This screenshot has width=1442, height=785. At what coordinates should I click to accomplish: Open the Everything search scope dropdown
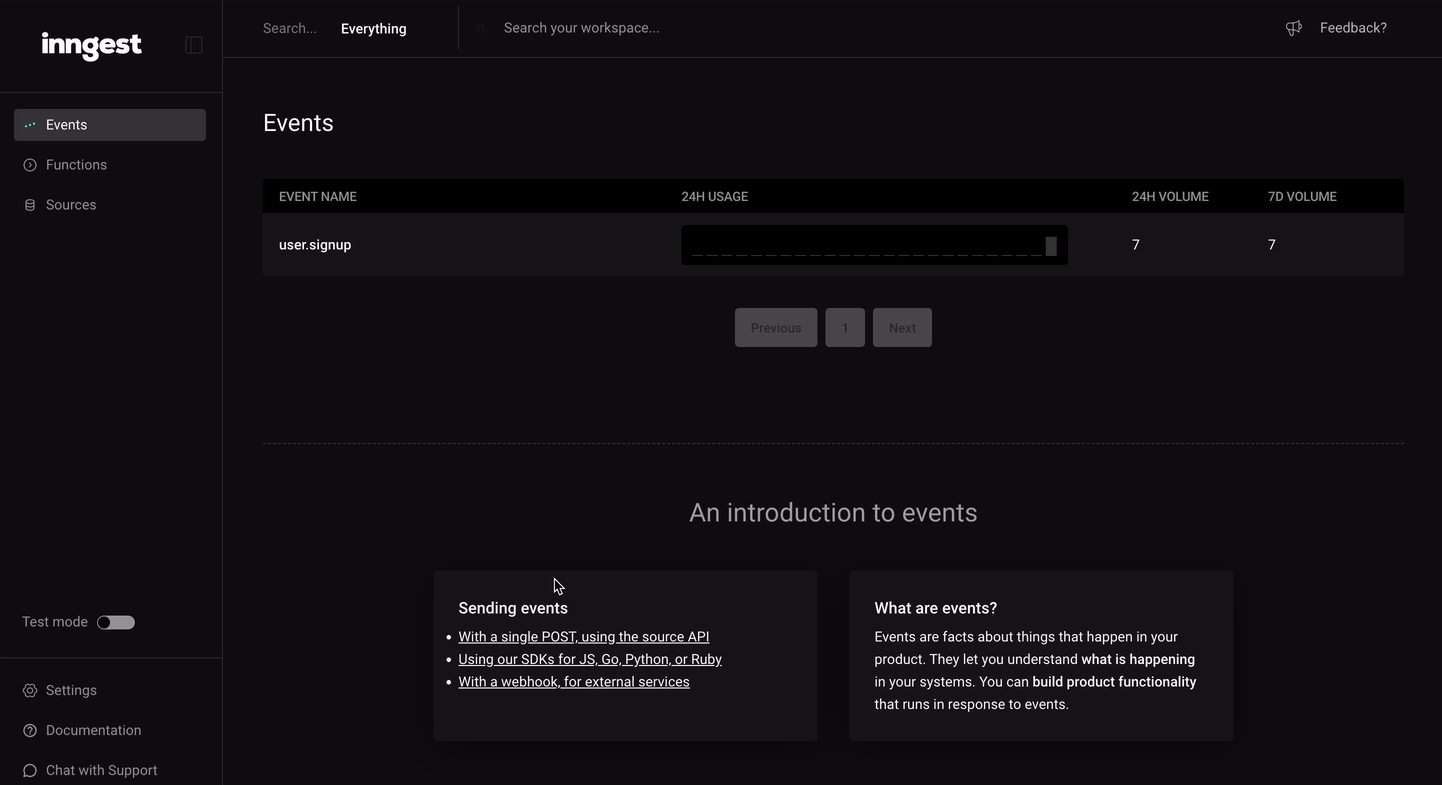[373, 28]
